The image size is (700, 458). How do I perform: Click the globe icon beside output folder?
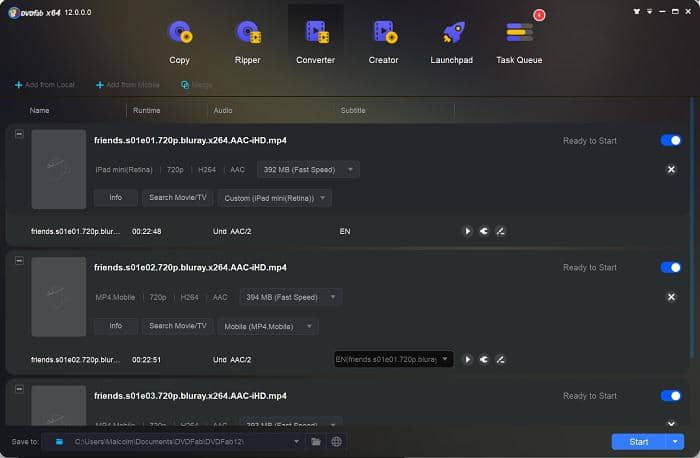click(337, 441)
